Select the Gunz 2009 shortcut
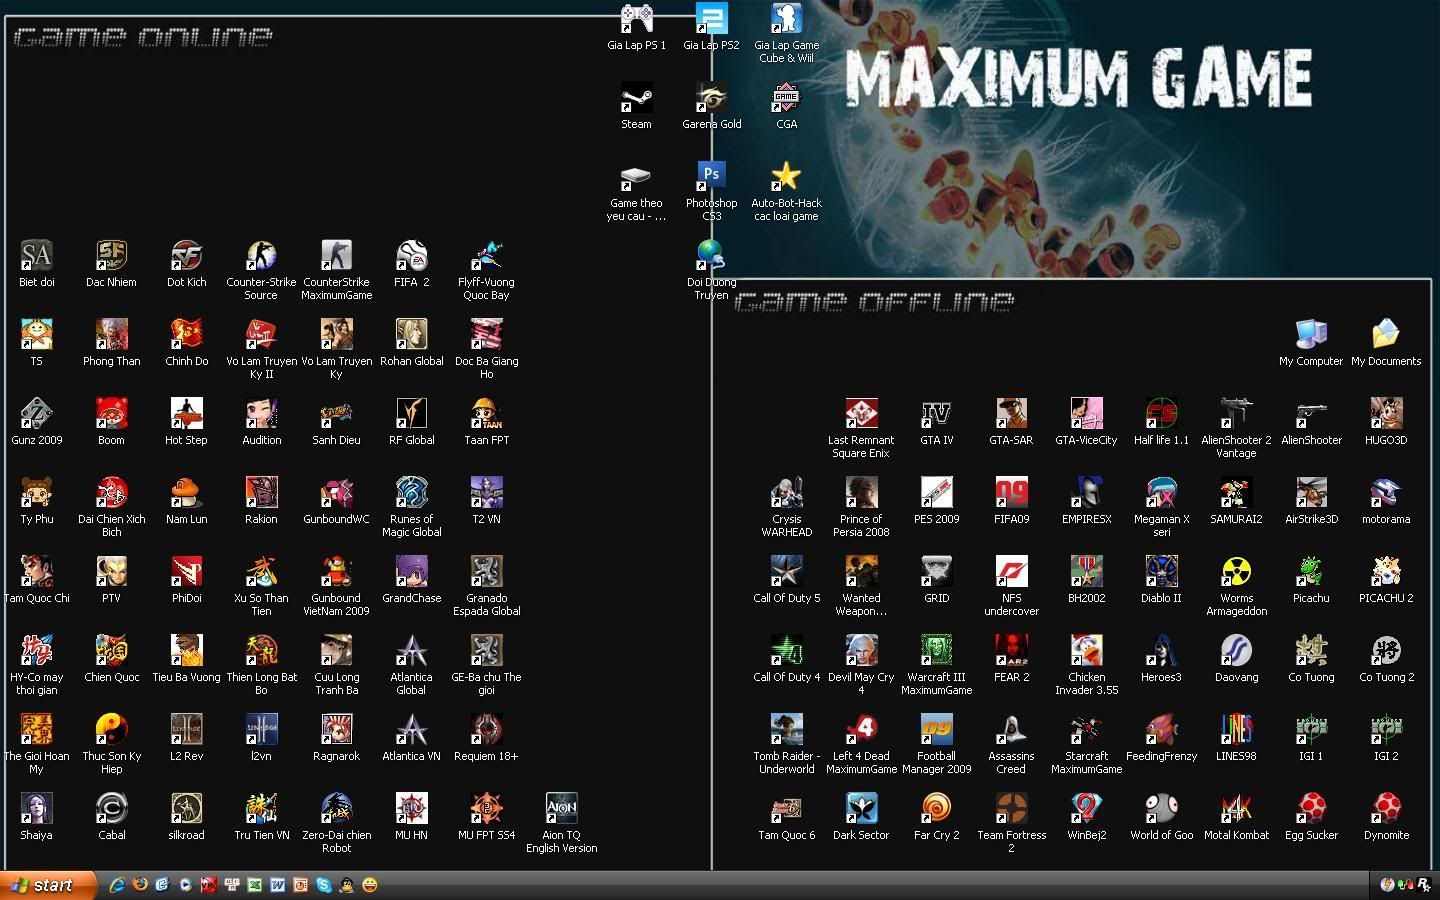Viewport: 1440px width, 900px height. click(x=36, y=414)
